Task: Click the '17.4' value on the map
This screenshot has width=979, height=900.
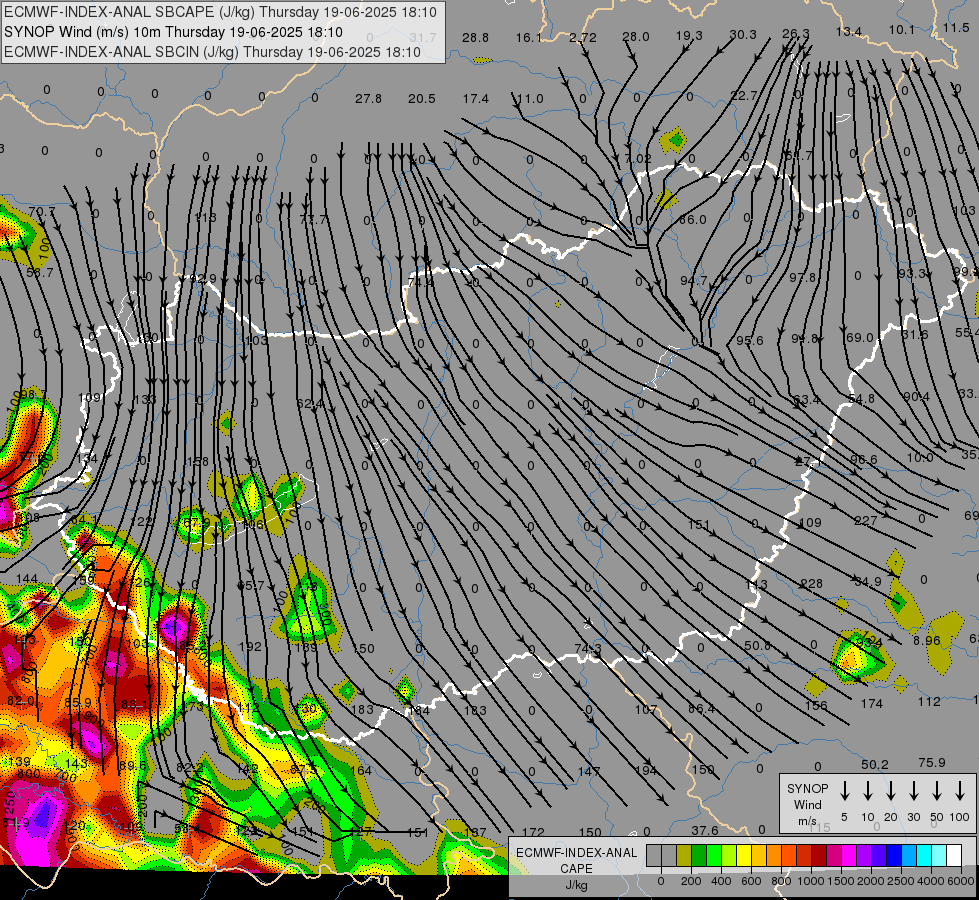Action: 476,99
